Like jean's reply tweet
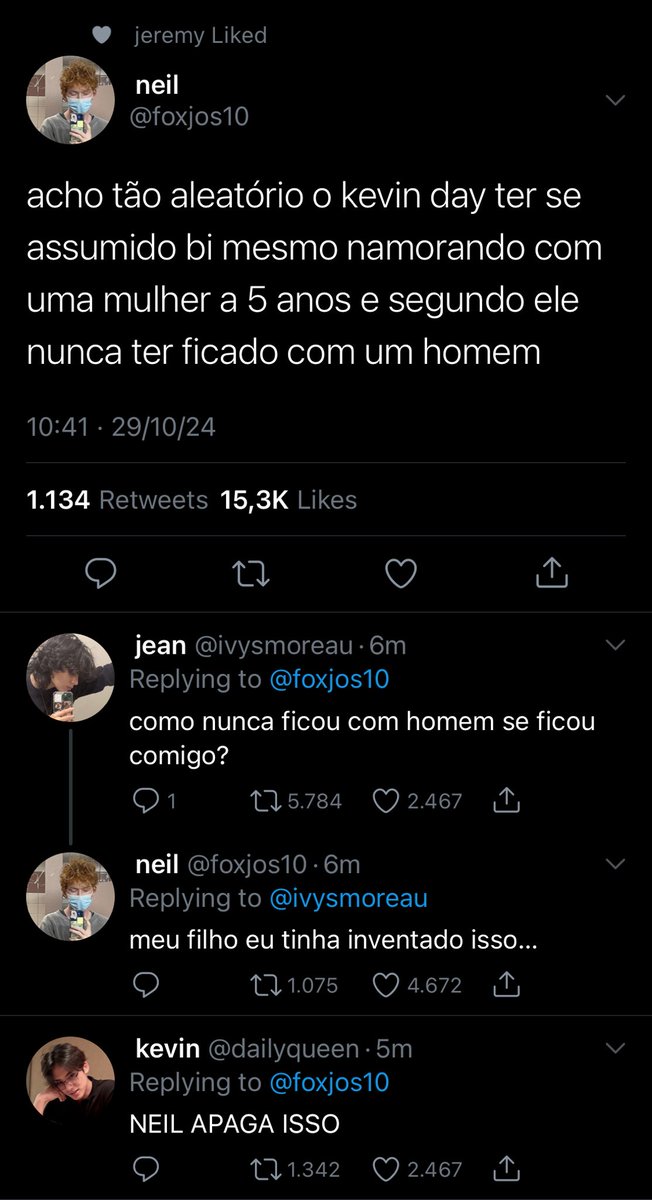Viewport: 652px width, 1200px height. click(x=417, y=800)
